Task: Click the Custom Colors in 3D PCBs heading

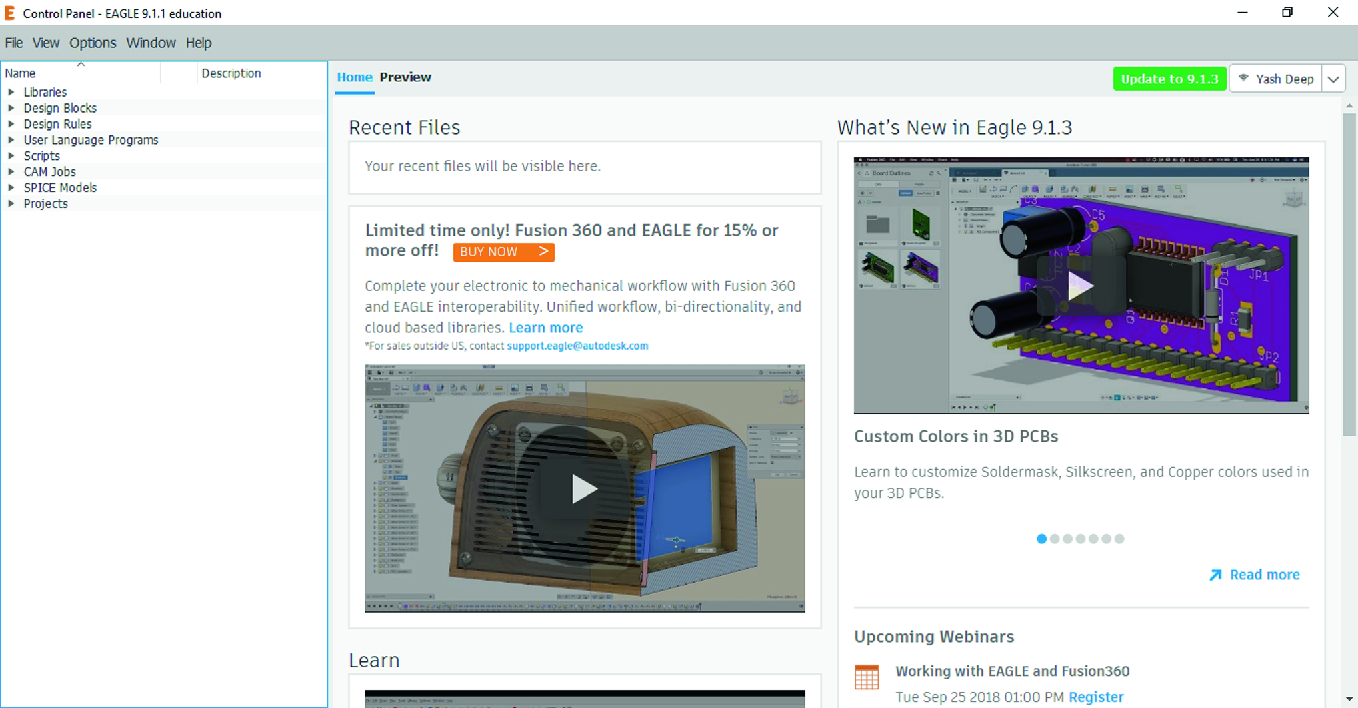Action: tap(956, 437)
